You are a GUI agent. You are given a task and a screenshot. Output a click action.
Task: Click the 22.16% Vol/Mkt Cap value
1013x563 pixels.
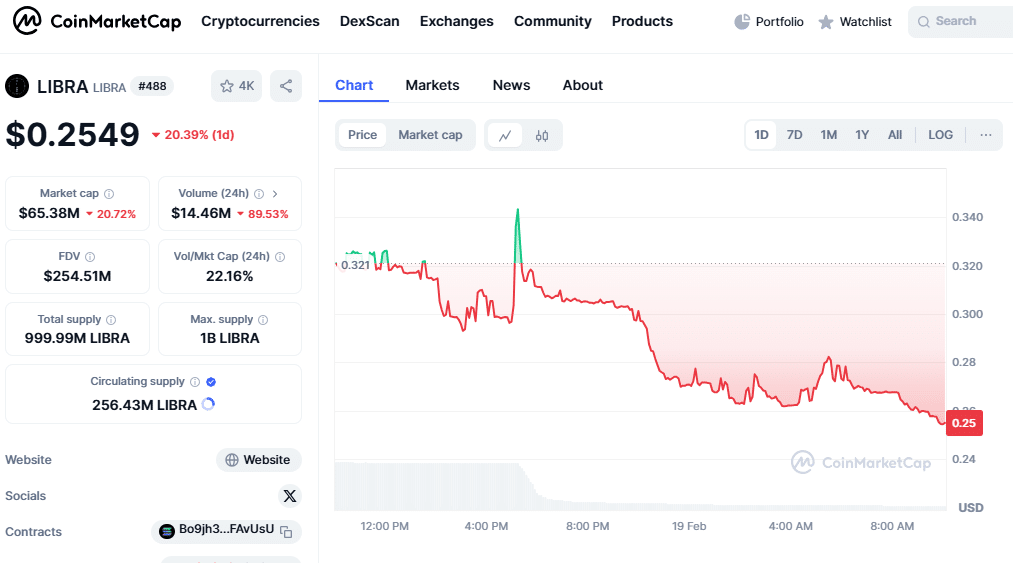229,276
